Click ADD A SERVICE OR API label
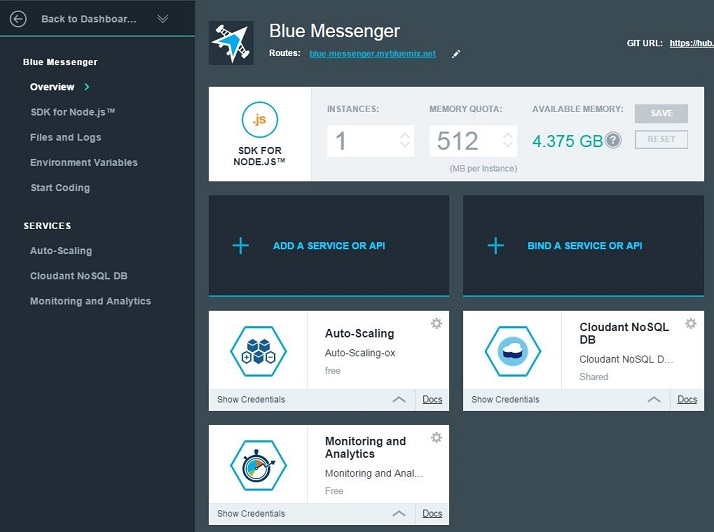 click(329, 246)
